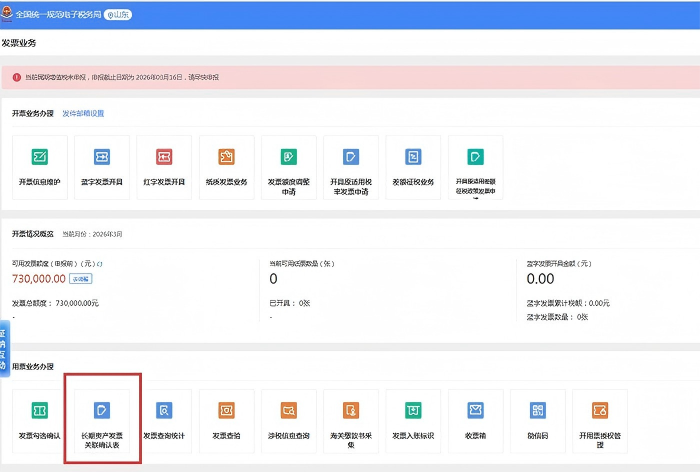The height and width of the screenshot is (472, 700).
Task: Click the 已开具: 0张 text
Action: (x=290, y=303)
